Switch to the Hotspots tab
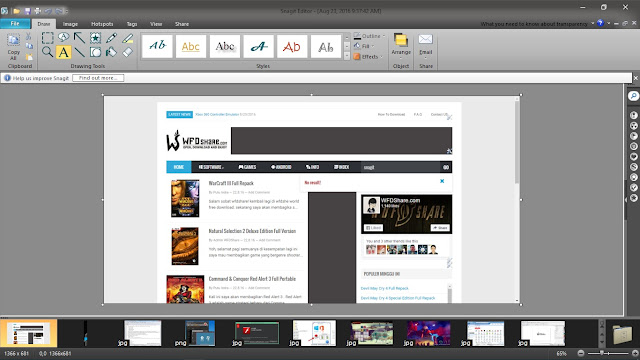 (x=102, y=24)
